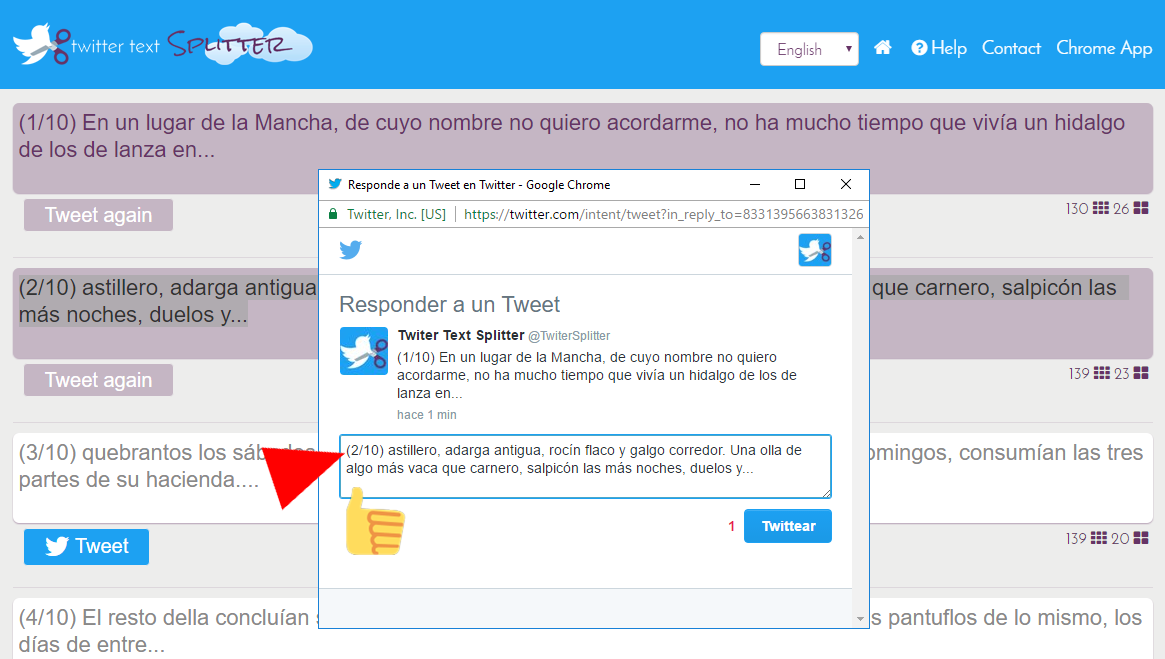Click the @TwiterSplitter handle
This screenshot has height=659, width=1165.
tap(569, 336)
